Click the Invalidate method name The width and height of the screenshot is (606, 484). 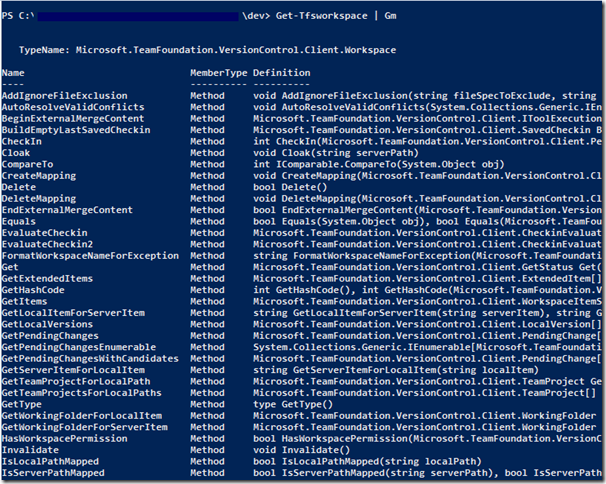[x=28, y=451]
